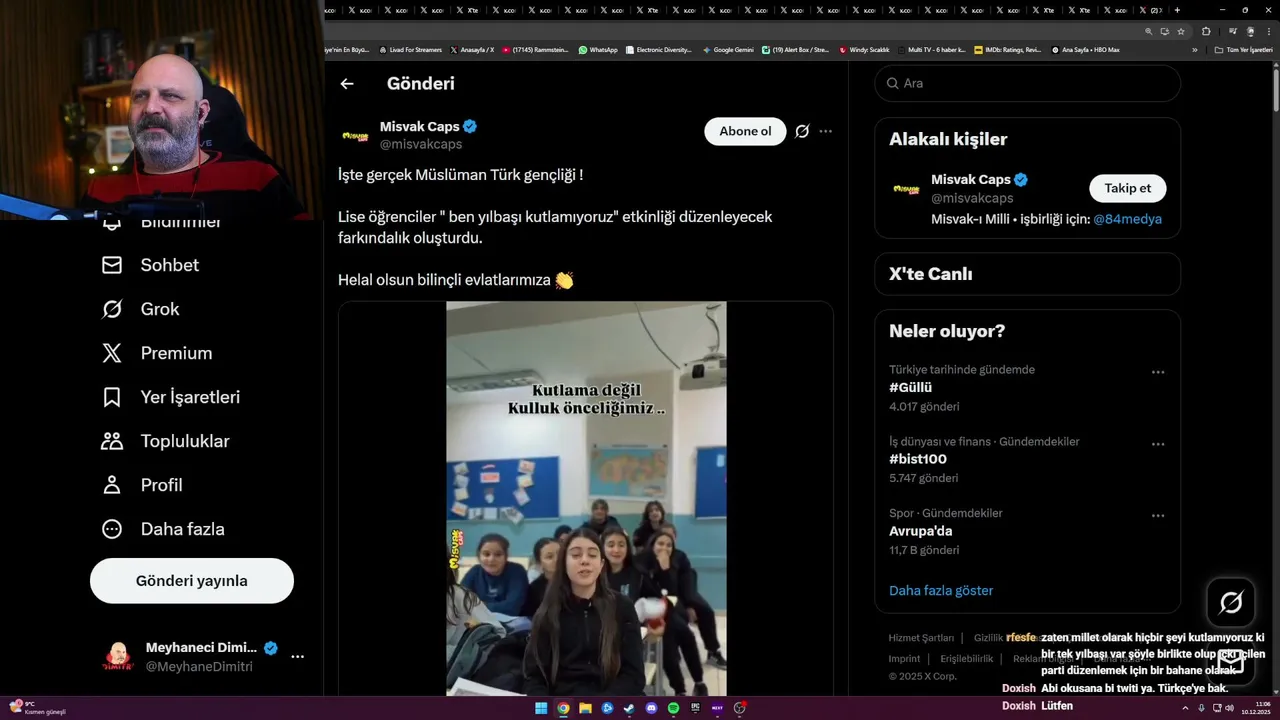
Task: Open a new browser tab
Action: tap(1177, 10)
